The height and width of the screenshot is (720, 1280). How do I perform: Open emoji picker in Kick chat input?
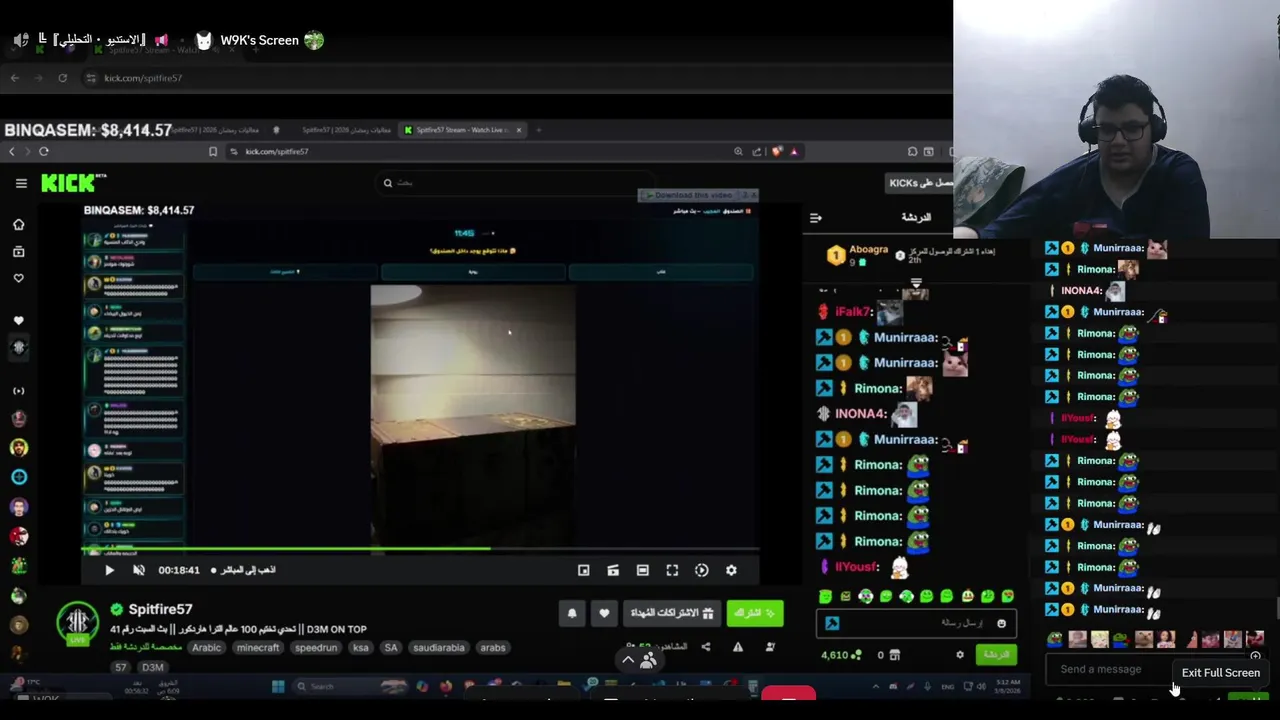[x=1001, y=623]
